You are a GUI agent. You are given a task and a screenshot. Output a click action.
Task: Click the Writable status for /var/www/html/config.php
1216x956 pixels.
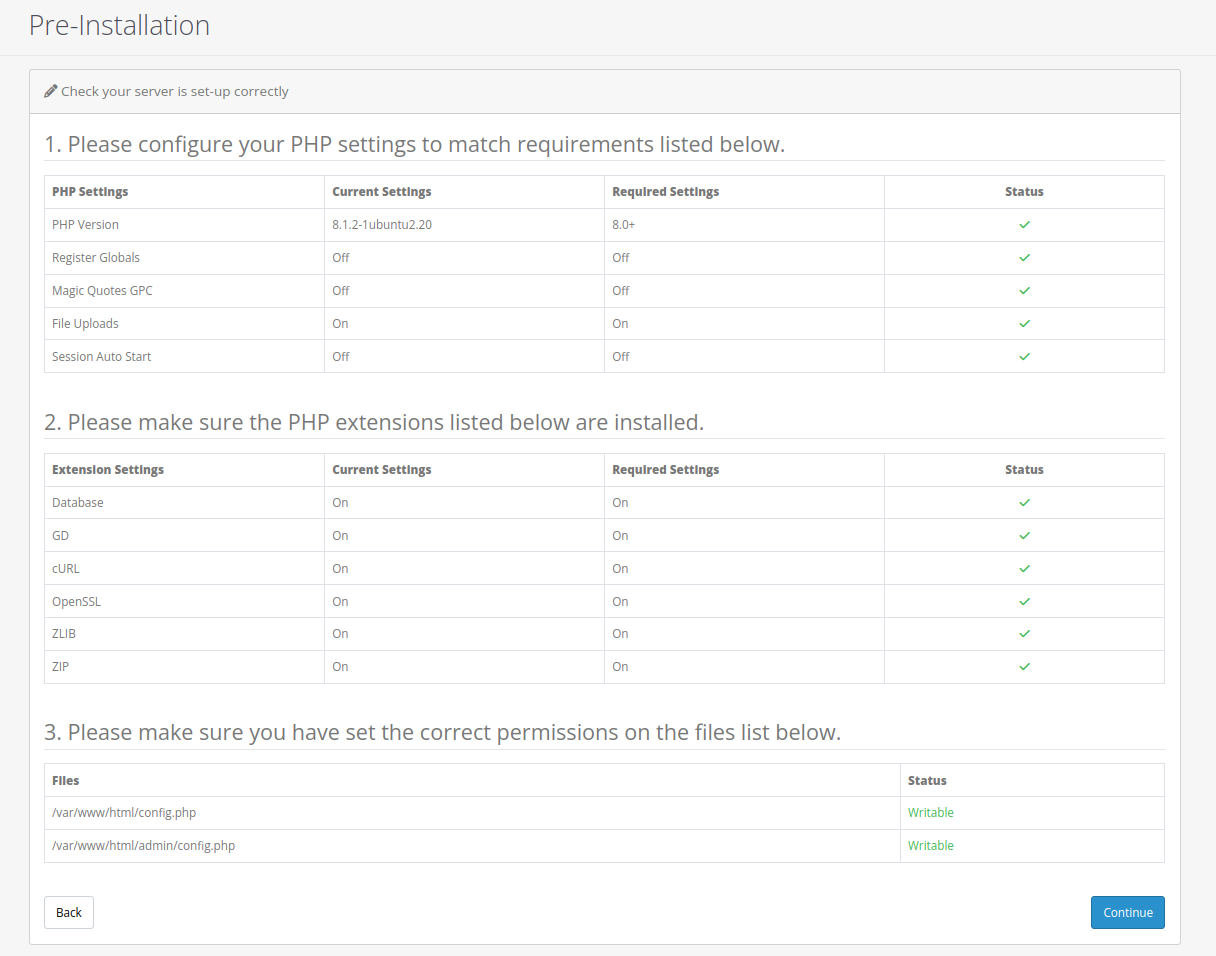click(930, 813)
